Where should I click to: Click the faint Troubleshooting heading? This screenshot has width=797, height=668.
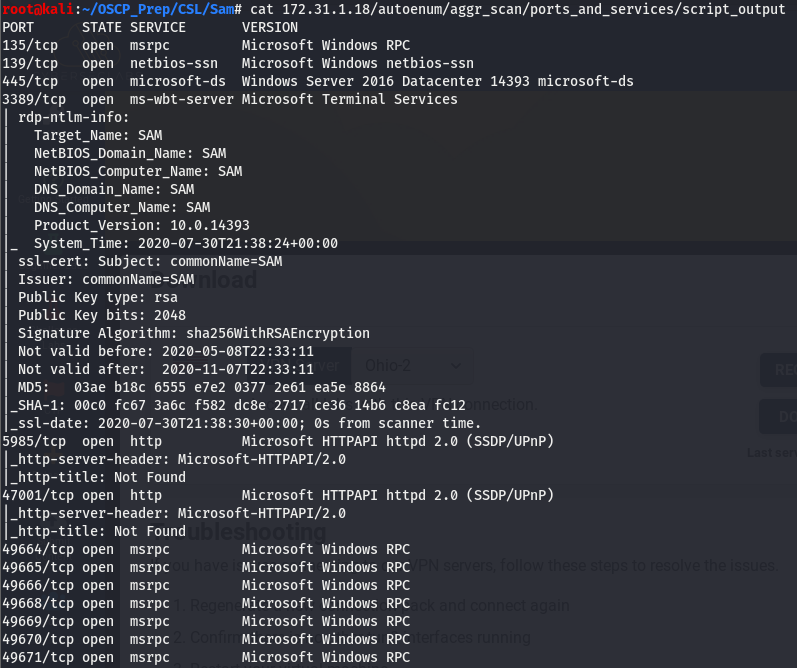click(239, 532)
